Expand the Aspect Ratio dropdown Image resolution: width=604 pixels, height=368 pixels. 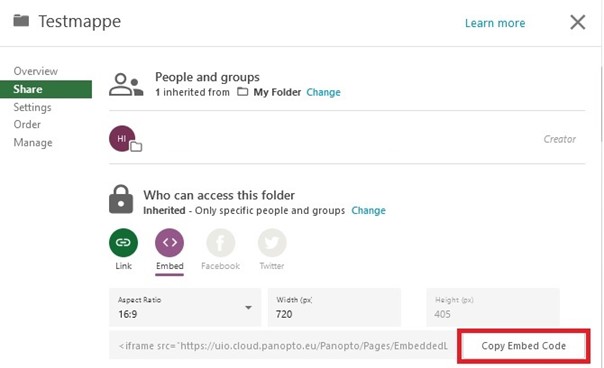185,307
